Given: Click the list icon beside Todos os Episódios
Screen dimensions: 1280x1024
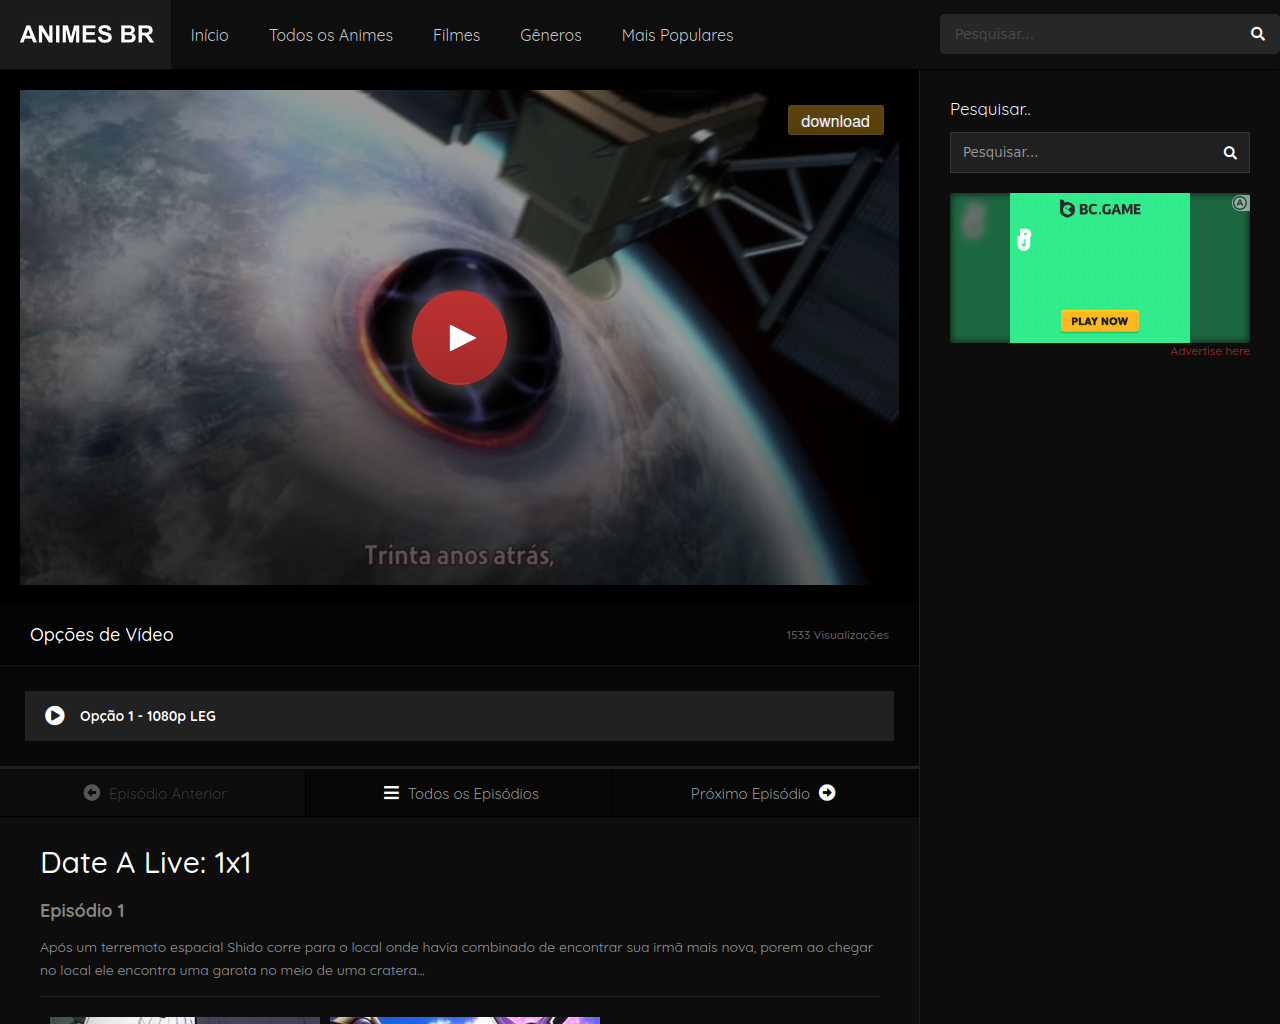Looking at the screenshot, I should click(x=391, y=793).
